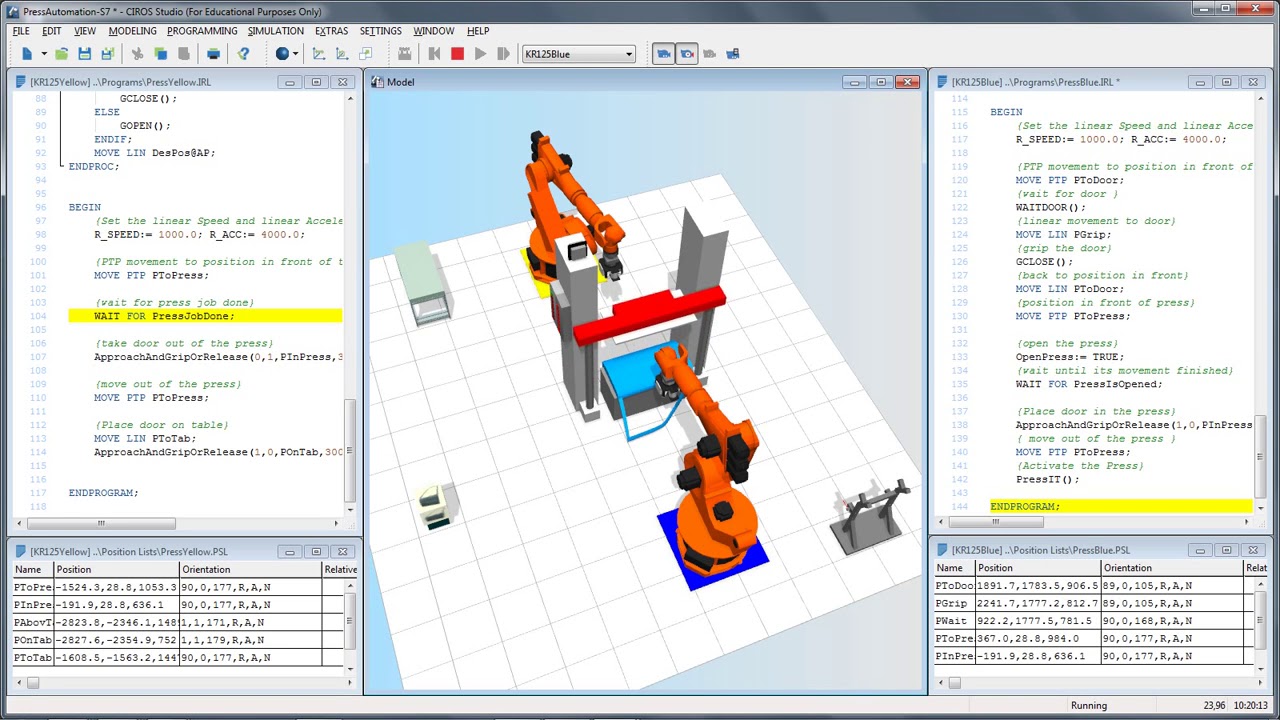Open the EXTRAS menu
The height and width of the screenshot is (720, 1280).
point(332,31)
